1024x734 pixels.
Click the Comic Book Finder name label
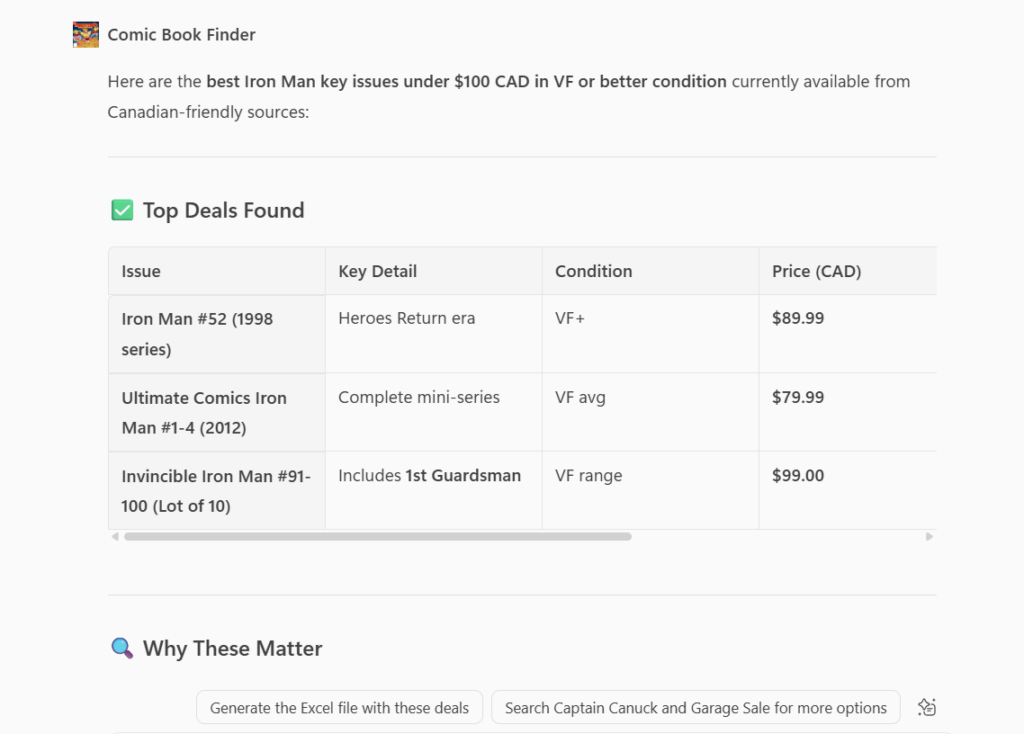[x=181, y=35]
